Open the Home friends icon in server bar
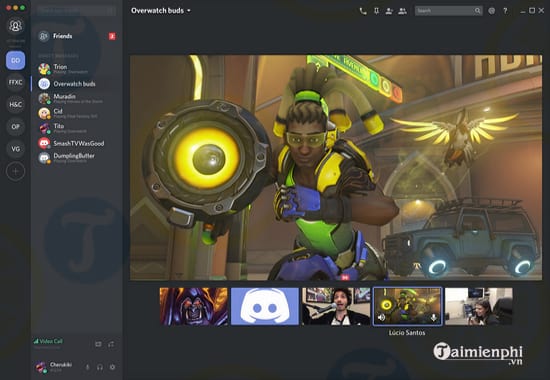The height and width of the screenshot is (380, 550). pos(15,26)
